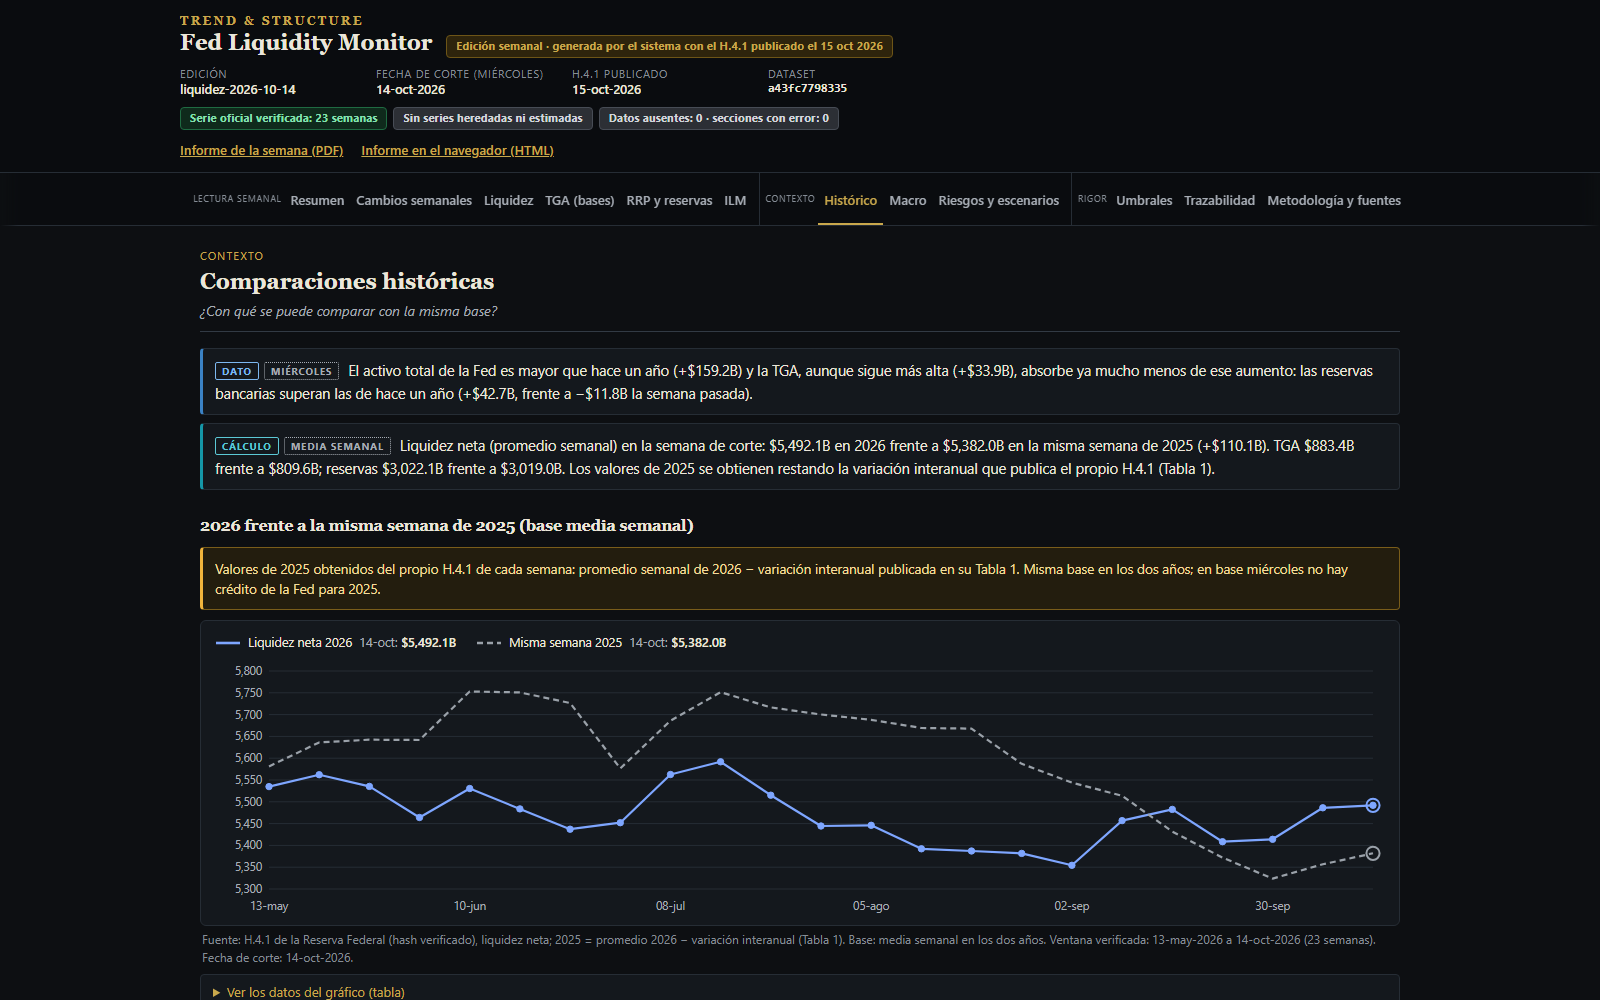Switch to the Cambios semanales tab

pyautogui.click(x=414, y=200)
